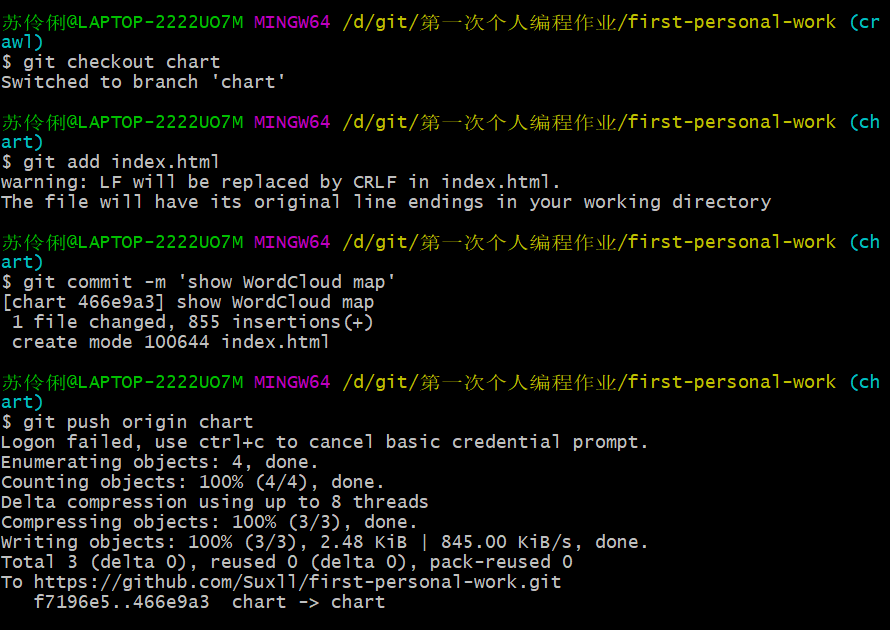Click the '1 file changed, 855 insertions(+)' line
The image size is (890, 630).
[192, 322]
